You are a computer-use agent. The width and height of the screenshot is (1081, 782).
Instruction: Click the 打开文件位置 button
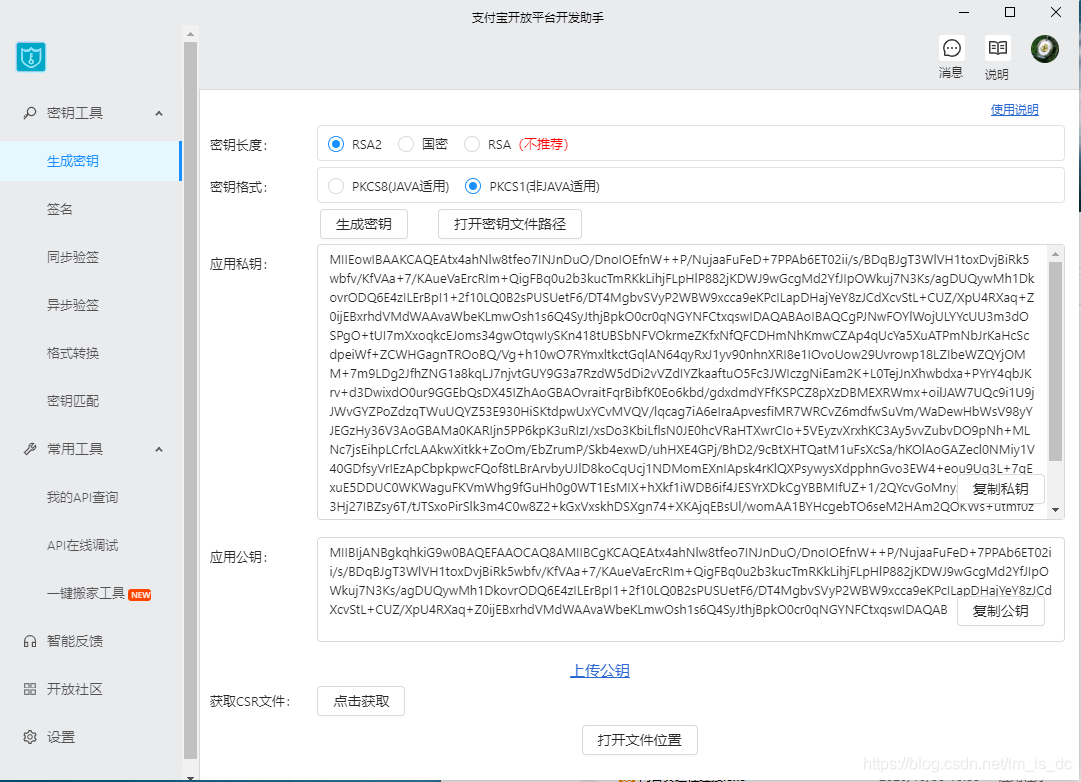[x=640, y=740]
